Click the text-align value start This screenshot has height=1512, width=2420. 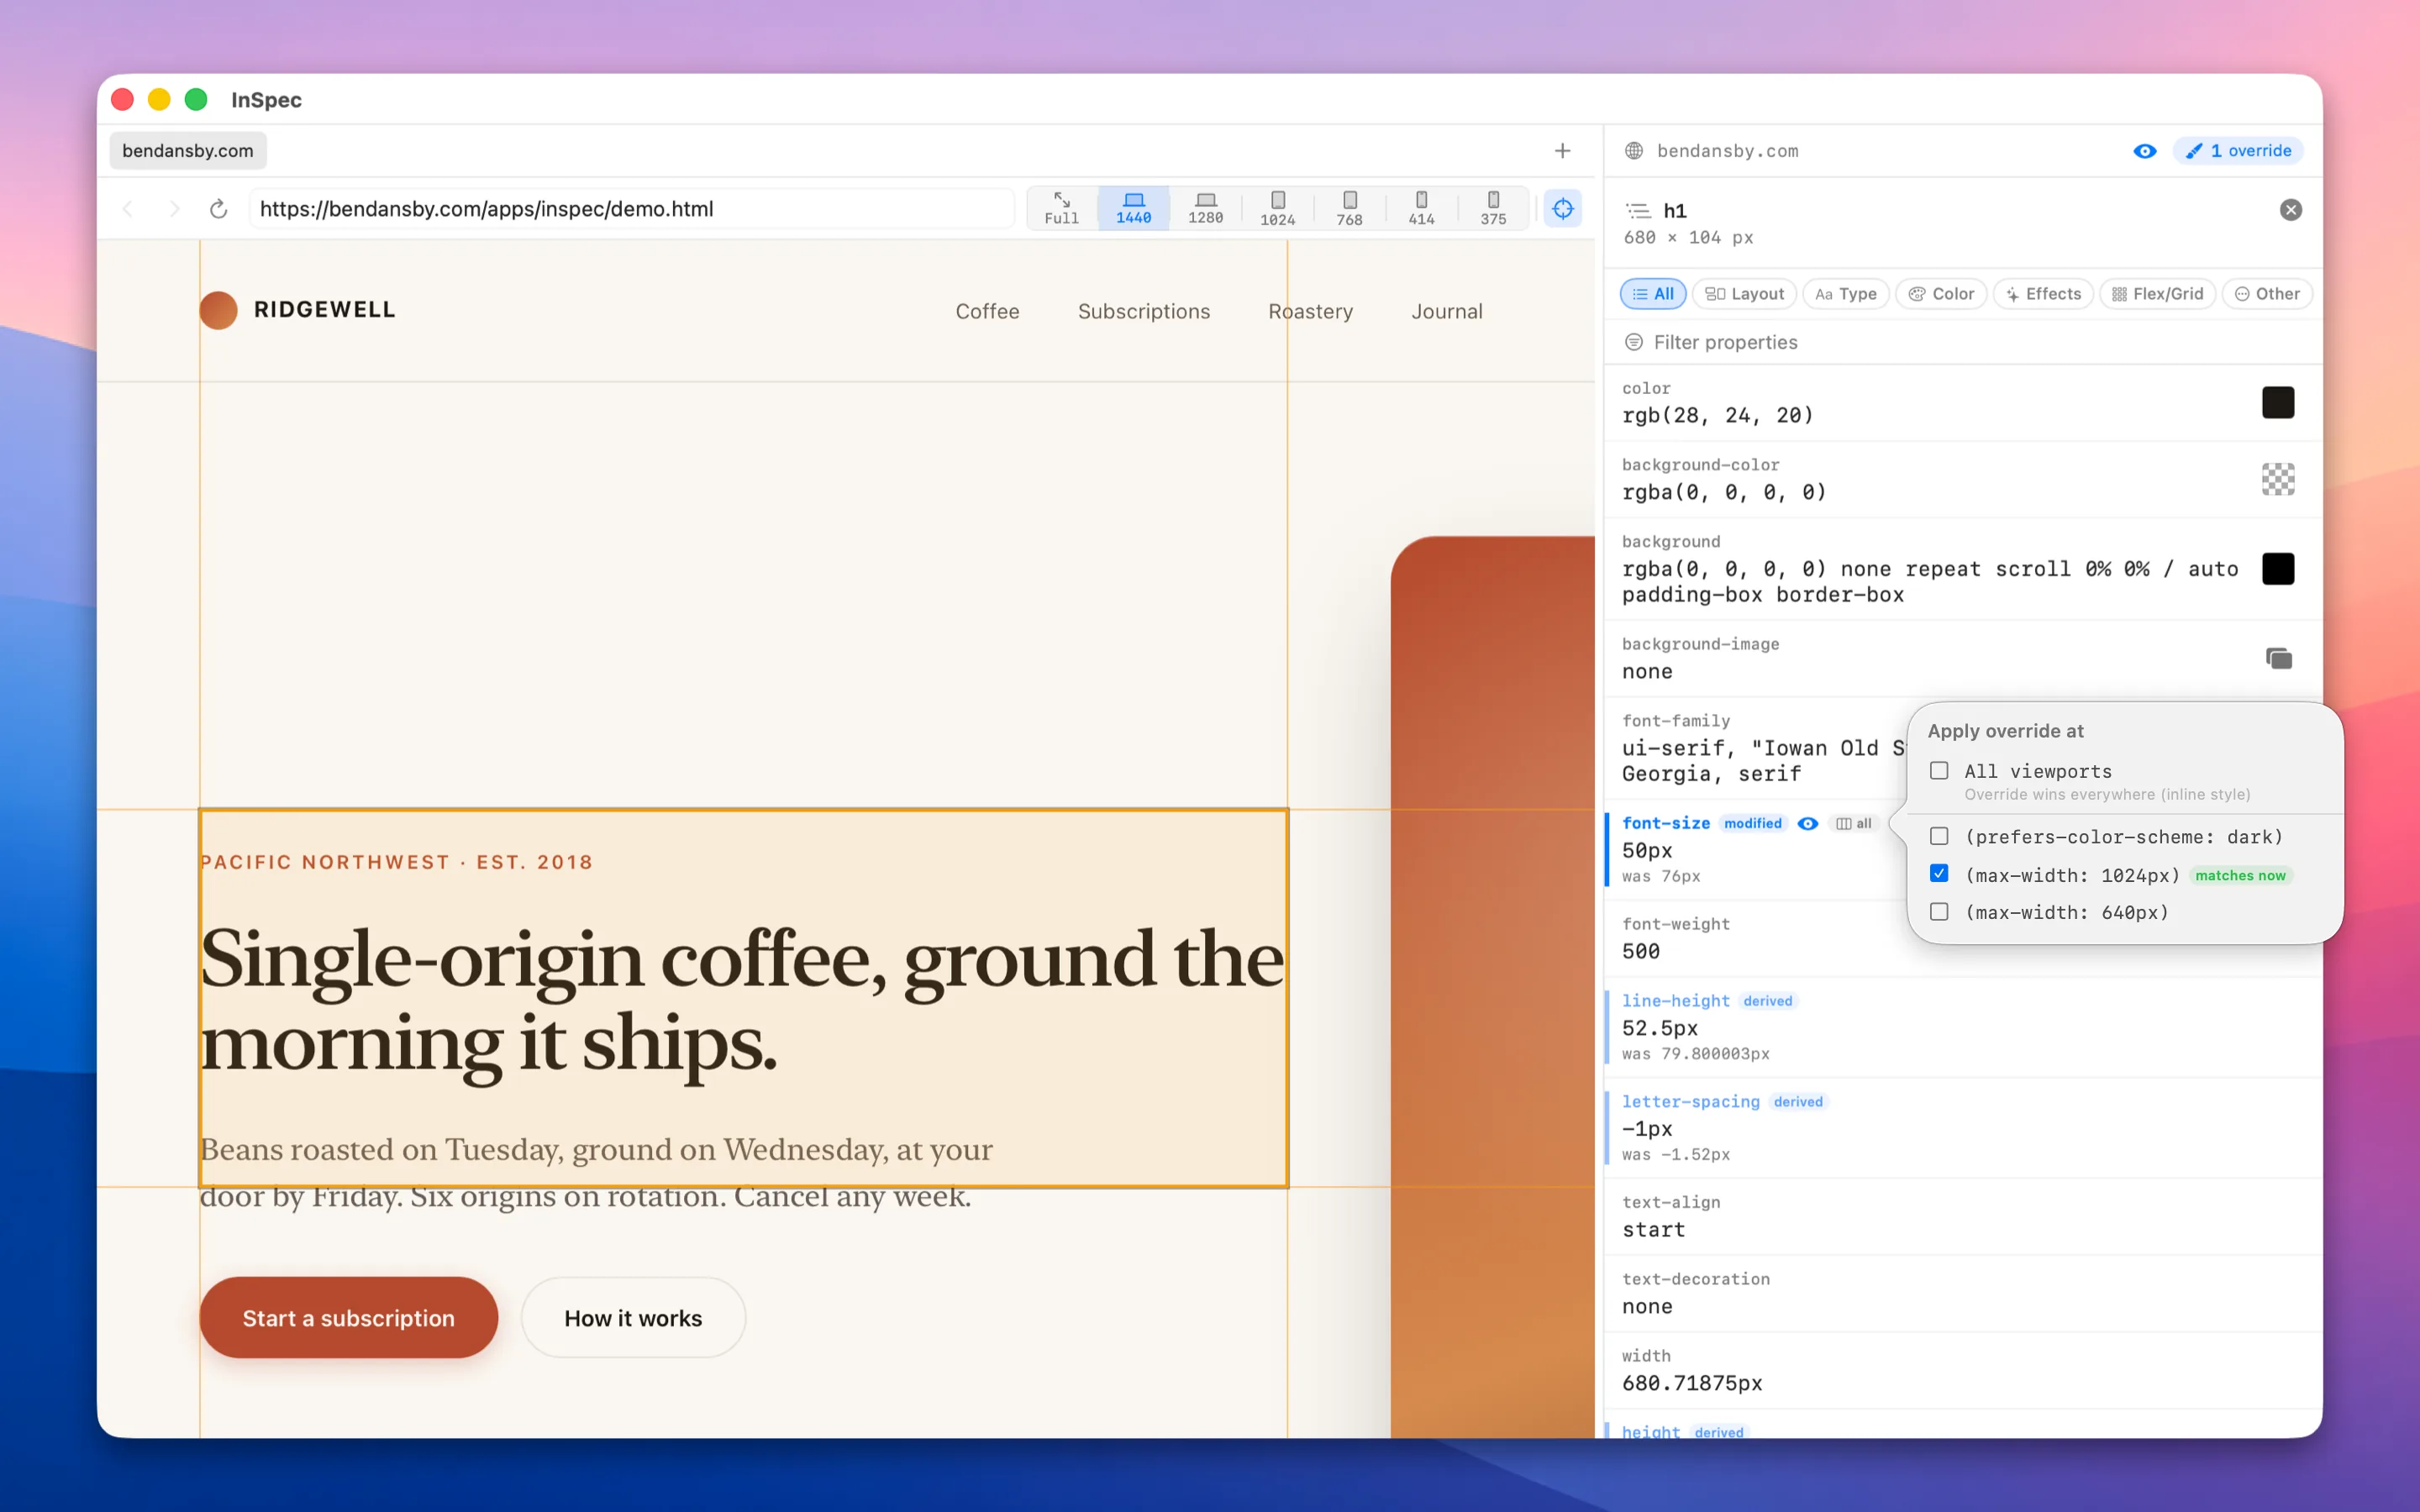[1653, 1230]
